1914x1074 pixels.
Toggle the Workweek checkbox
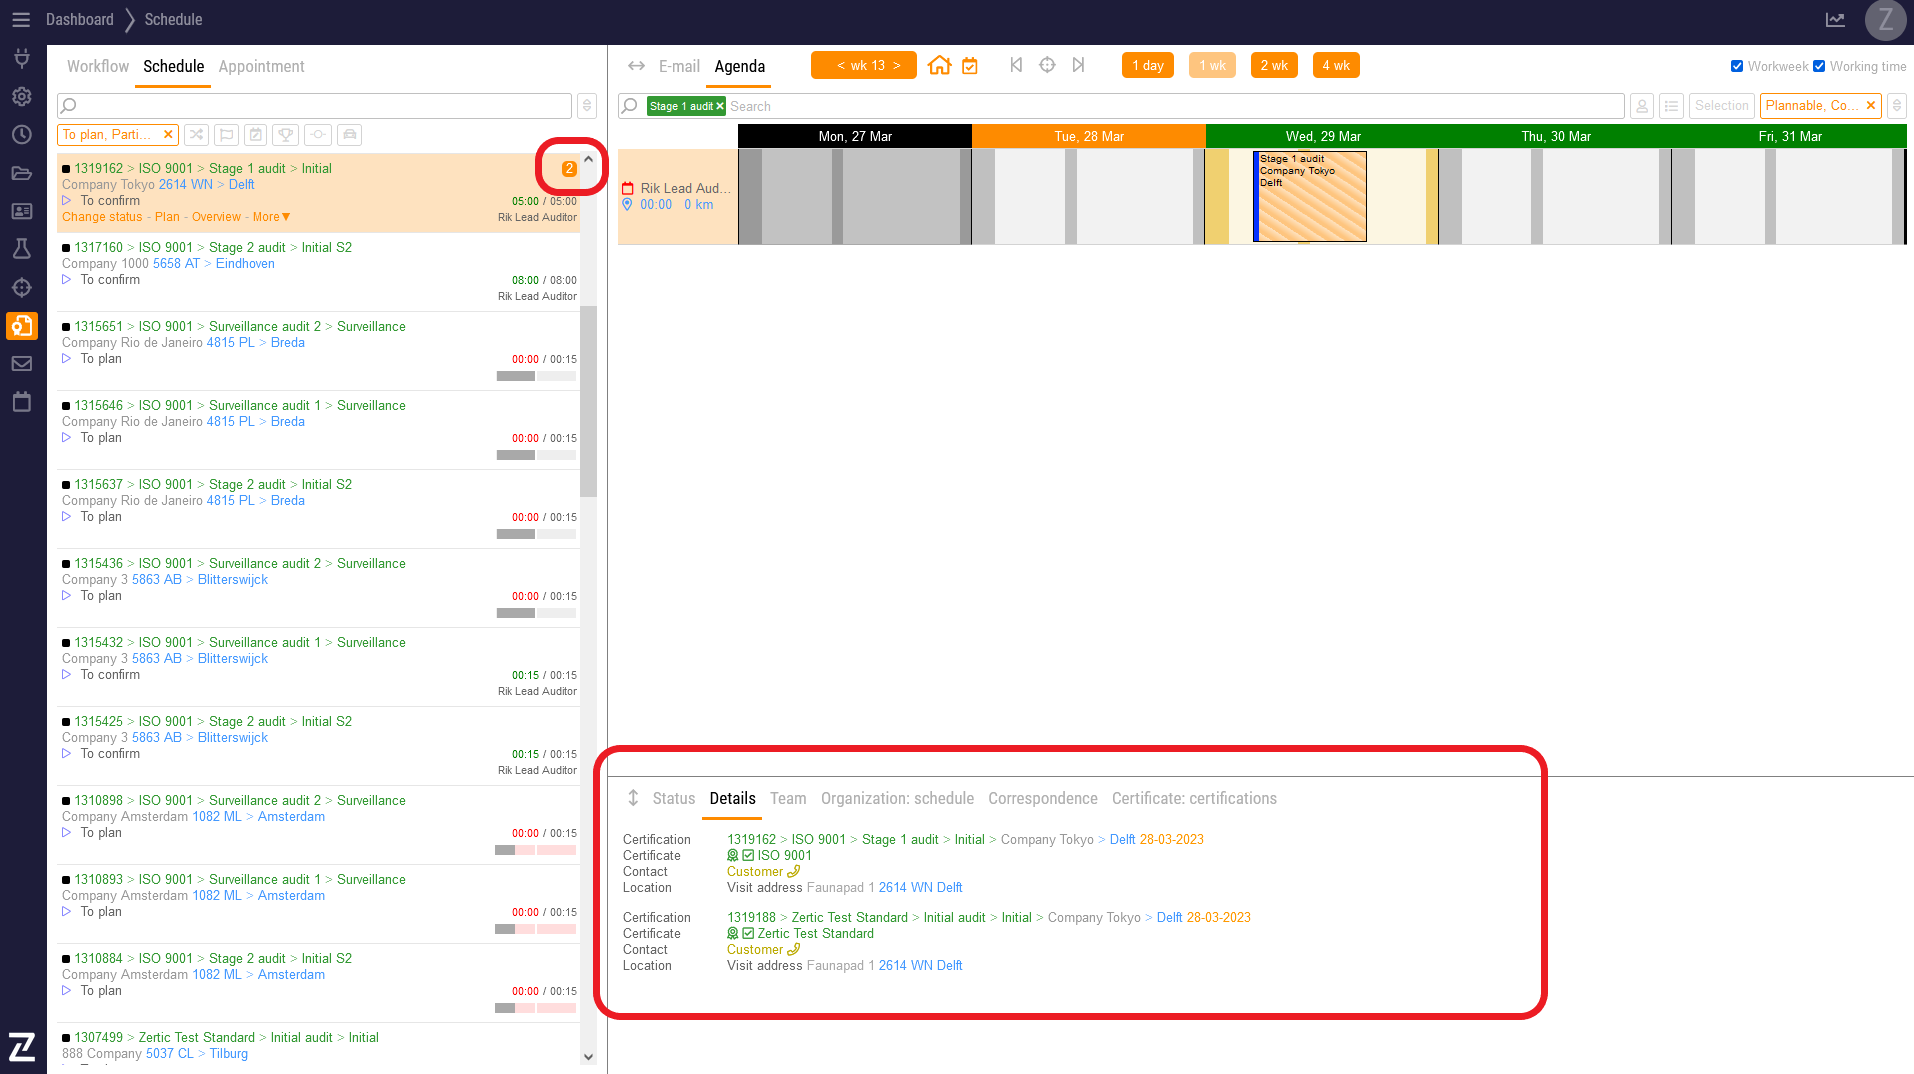click(x=1737, y=67)
